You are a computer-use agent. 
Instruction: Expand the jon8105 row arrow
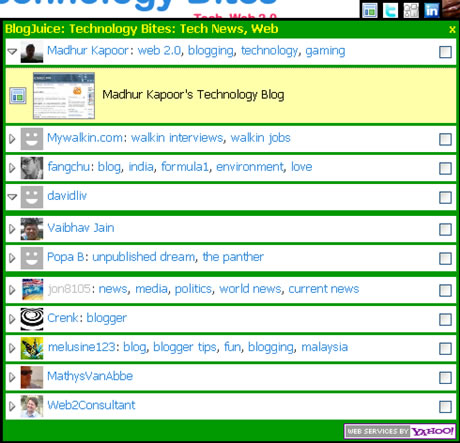12,290
